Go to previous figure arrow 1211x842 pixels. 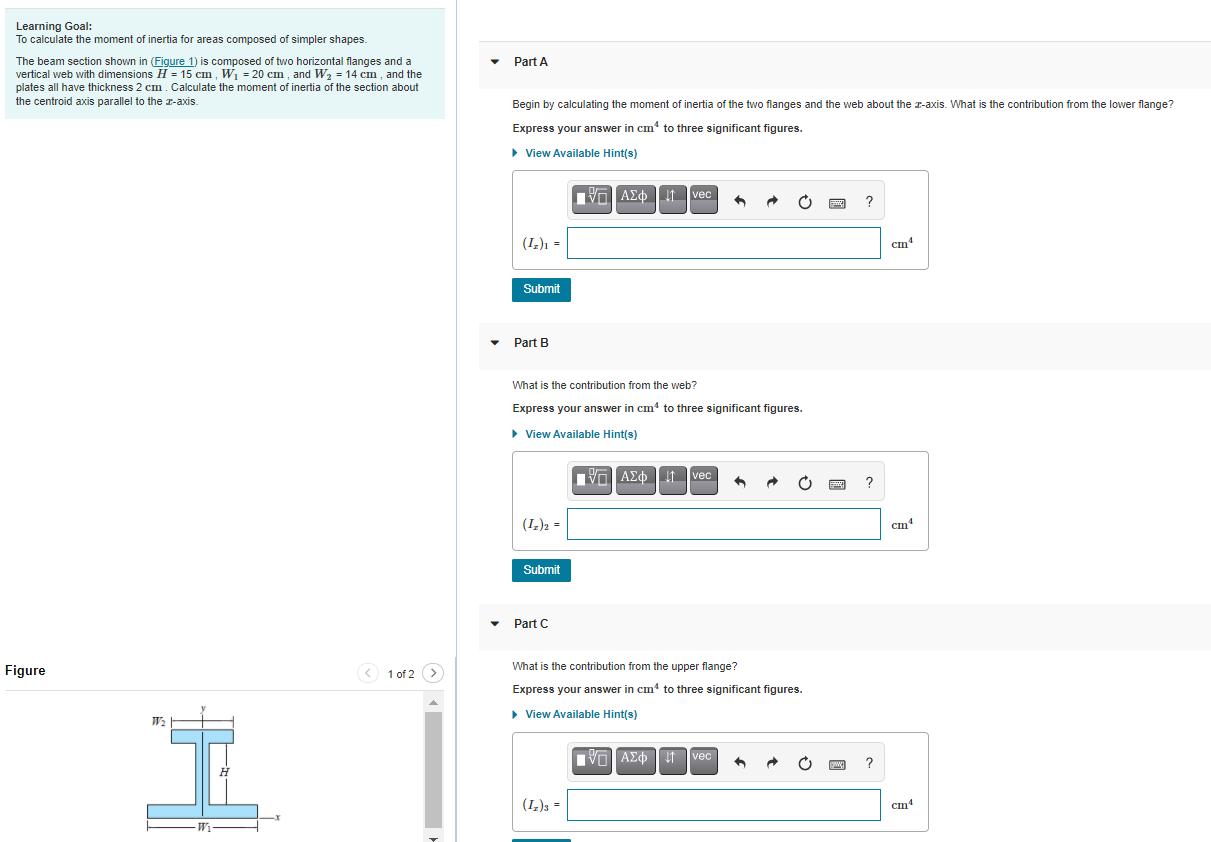click(x=368, y=673)
